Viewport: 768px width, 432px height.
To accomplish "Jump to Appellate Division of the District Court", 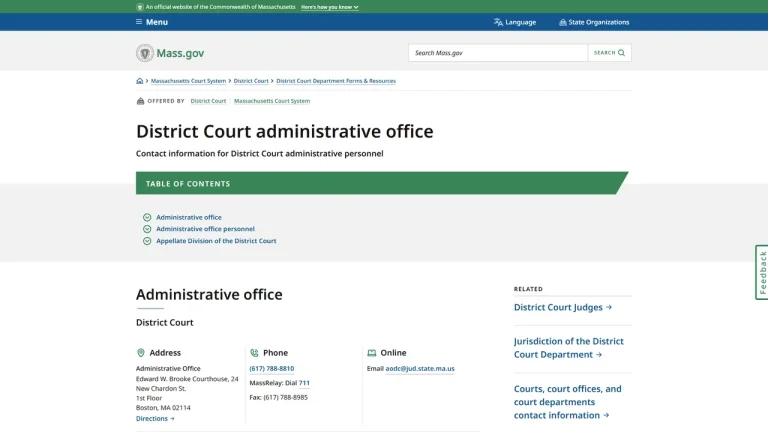I will coord(216,241).
